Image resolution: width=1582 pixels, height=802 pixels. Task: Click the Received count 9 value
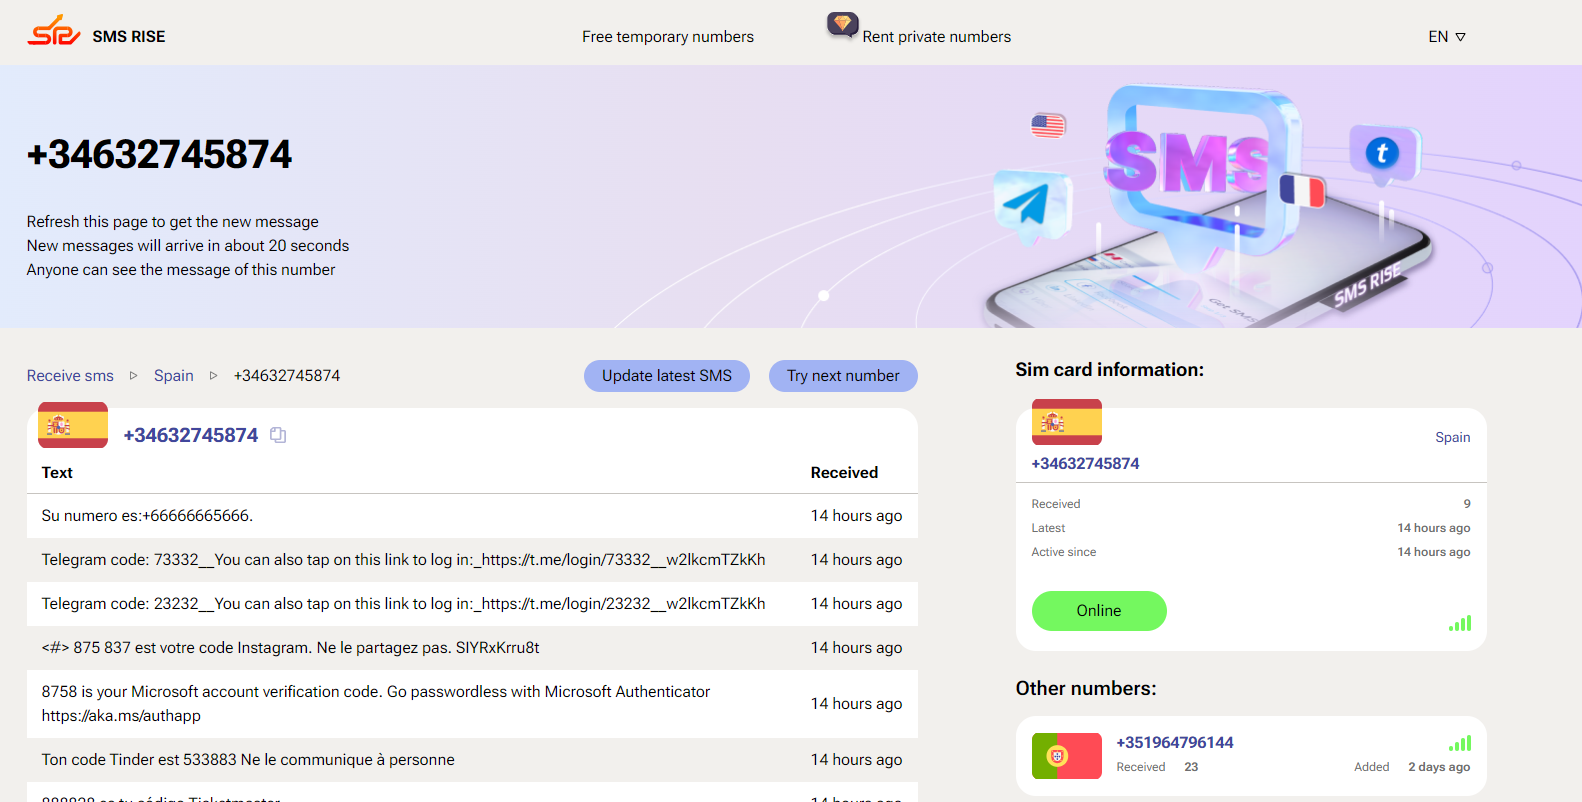point(1467,504)
